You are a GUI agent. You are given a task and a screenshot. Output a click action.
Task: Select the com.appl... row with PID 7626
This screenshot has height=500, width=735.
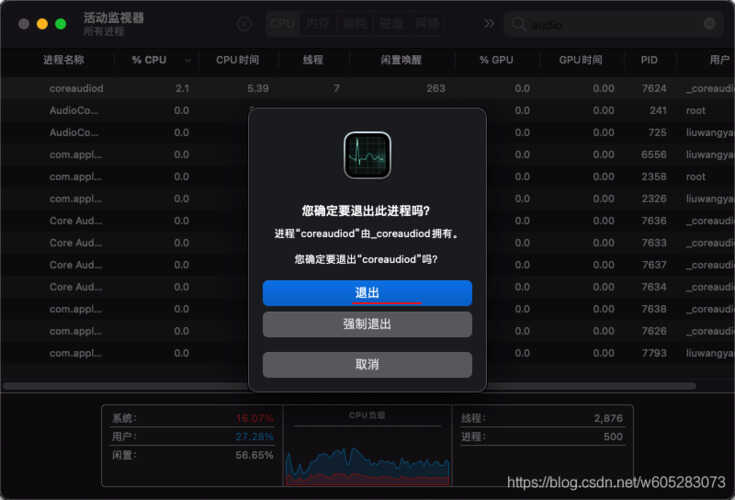click(368, 331)
